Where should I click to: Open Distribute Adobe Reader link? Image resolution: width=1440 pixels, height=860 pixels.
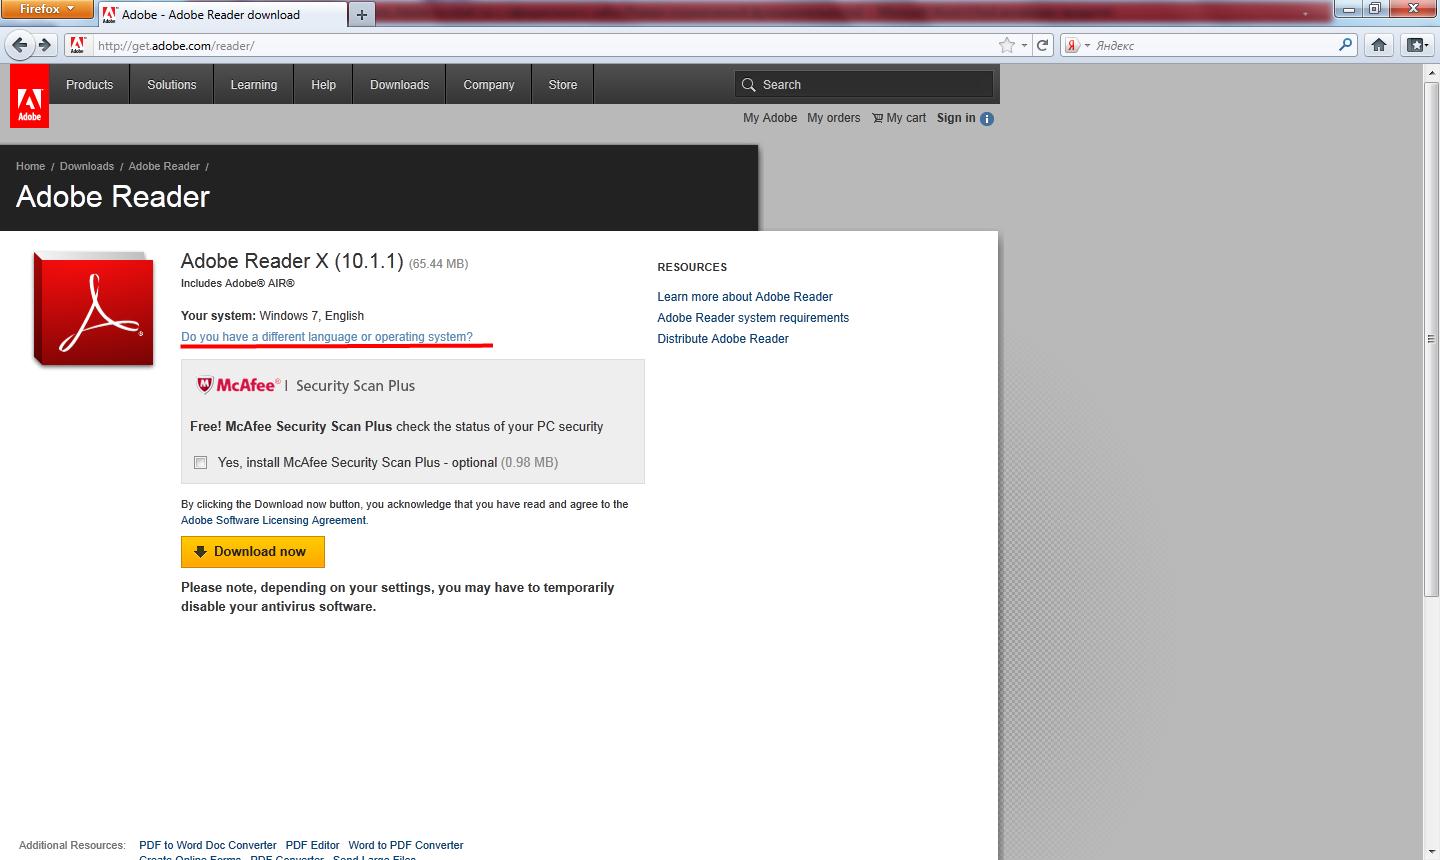click(723, 339)
